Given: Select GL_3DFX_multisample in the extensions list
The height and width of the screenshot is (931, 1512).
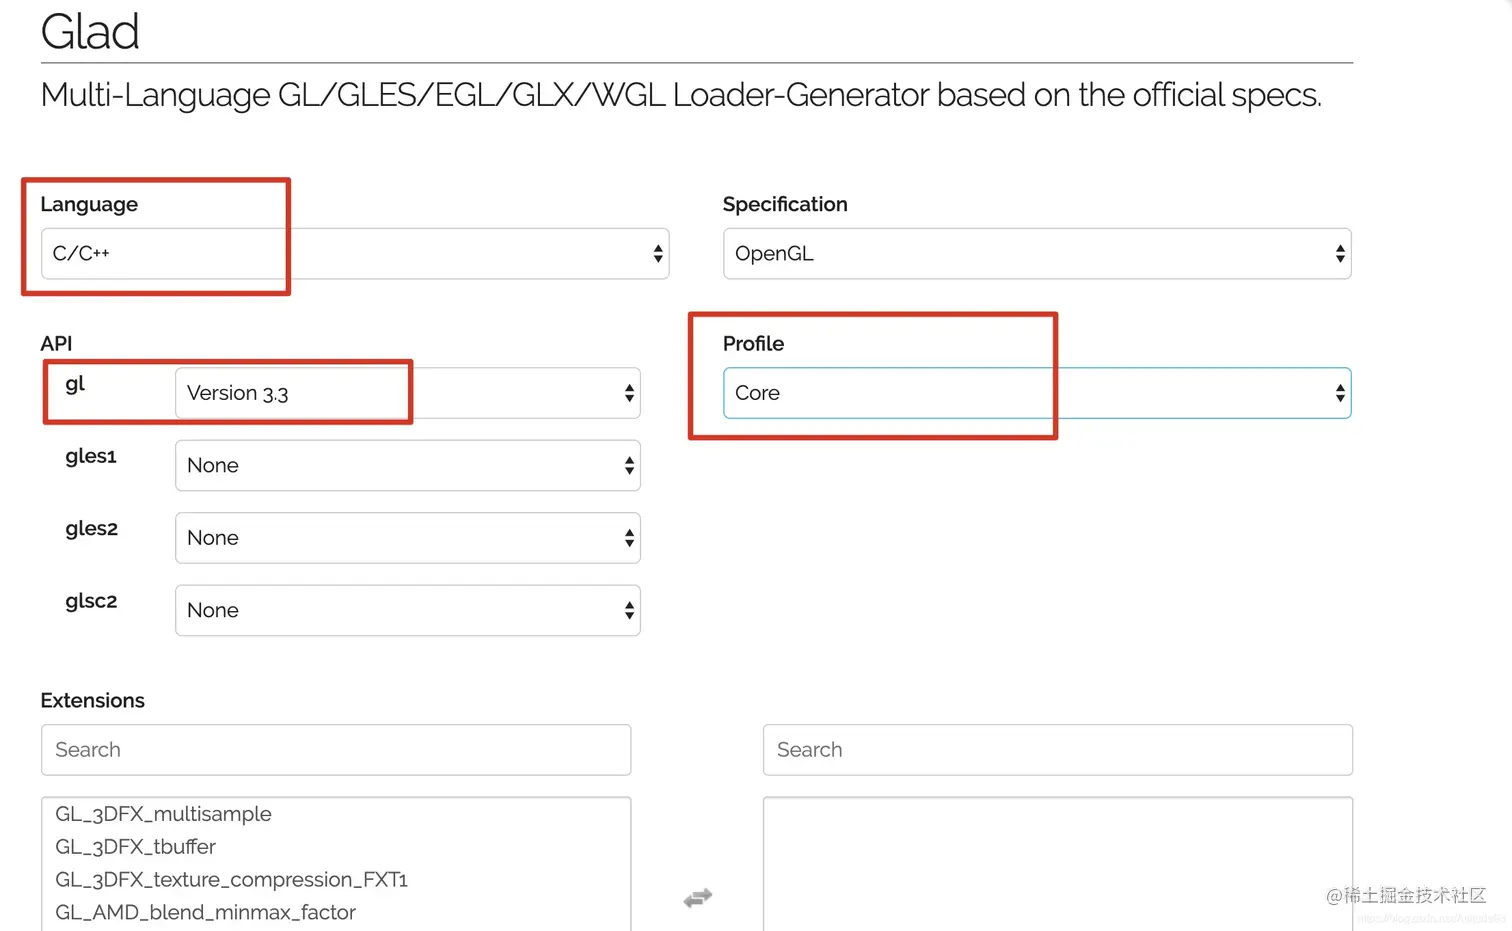Looking at the screenshot, I should click(x=164, y=814).
